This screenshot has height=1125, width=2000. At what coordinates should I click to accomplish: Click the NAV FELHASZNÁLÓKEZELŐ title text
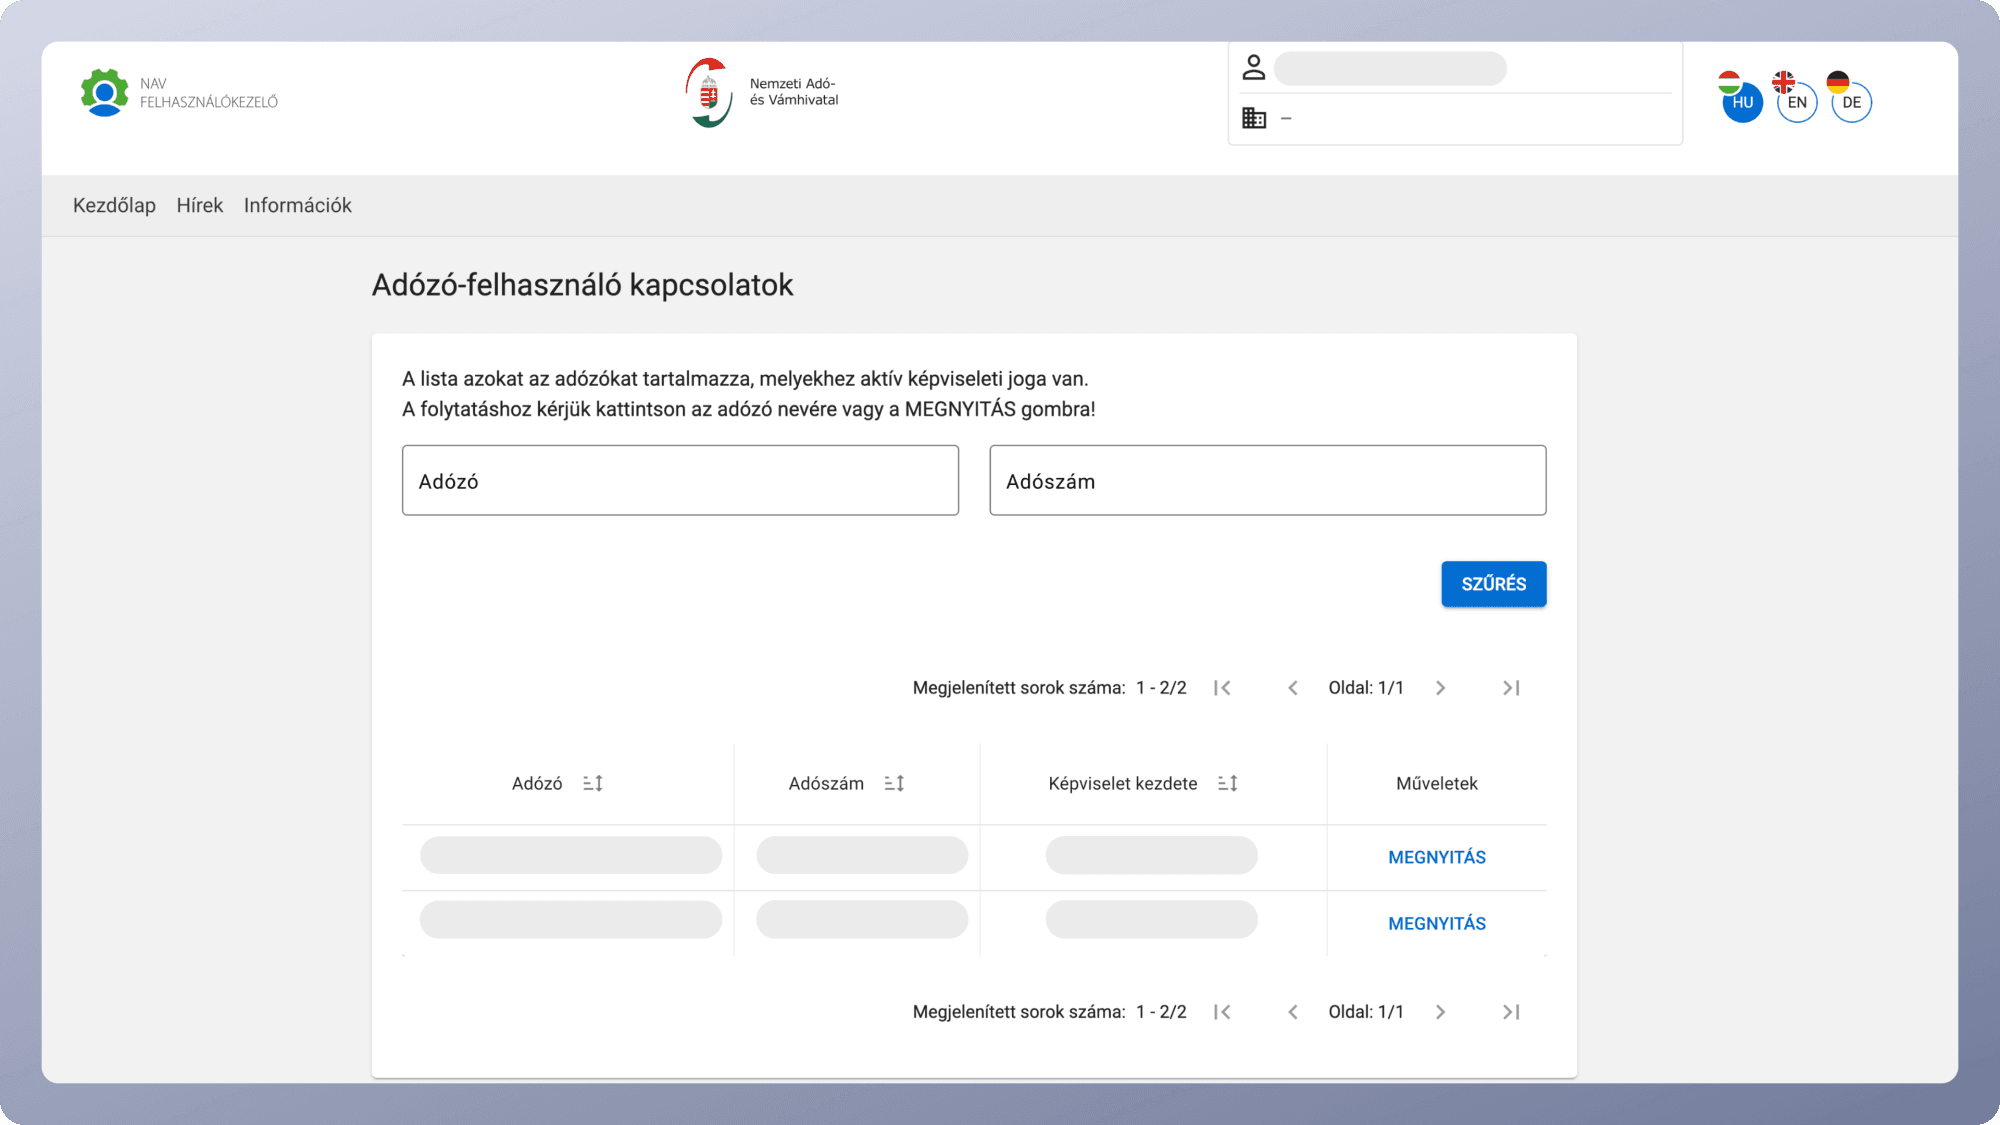coord(209,93)
